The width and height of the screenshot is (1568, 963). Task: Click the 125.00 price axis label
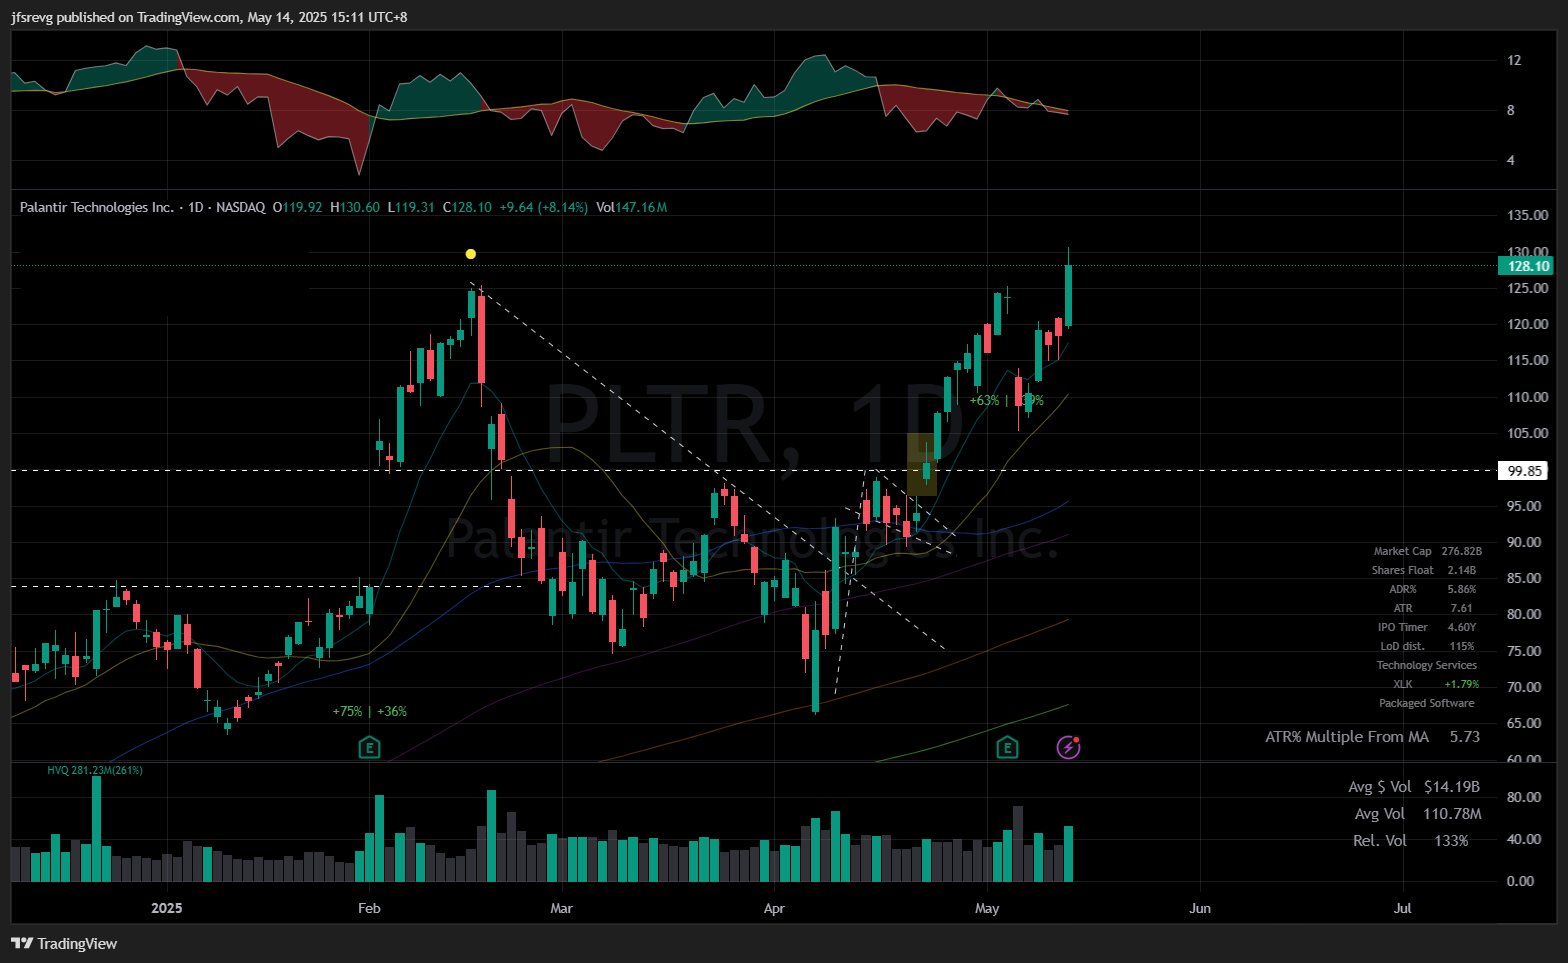[1528, 288]
